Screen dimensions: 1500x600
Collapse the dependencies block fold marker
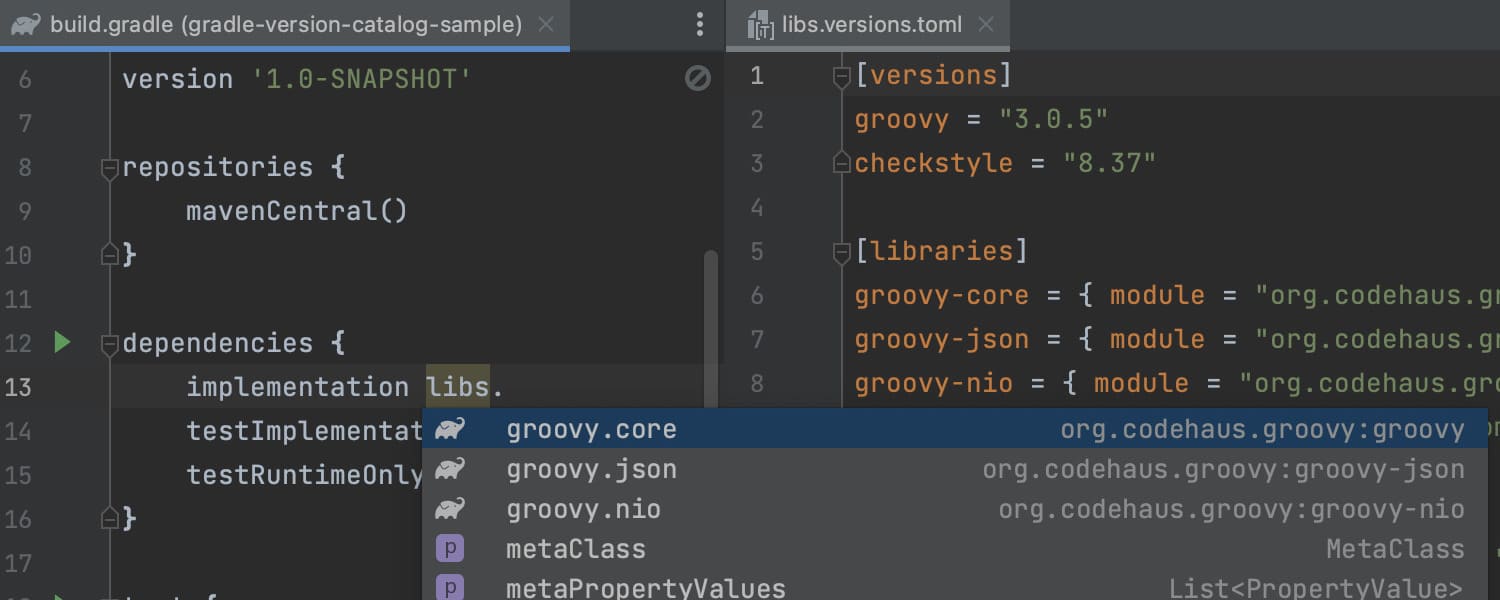click(x=110, y=344)
